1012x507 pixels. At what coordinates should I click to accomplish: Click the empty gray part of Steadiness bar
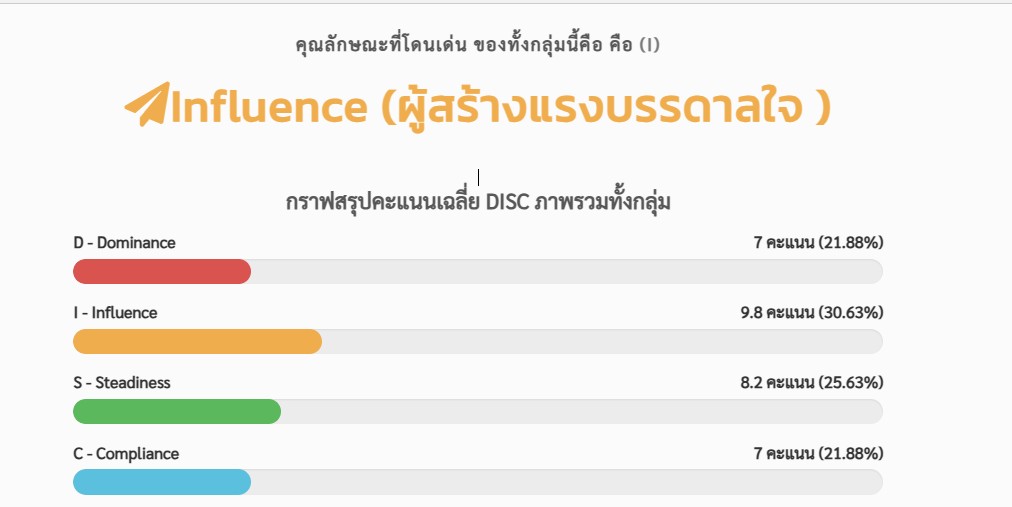click(x=580, y=412)
